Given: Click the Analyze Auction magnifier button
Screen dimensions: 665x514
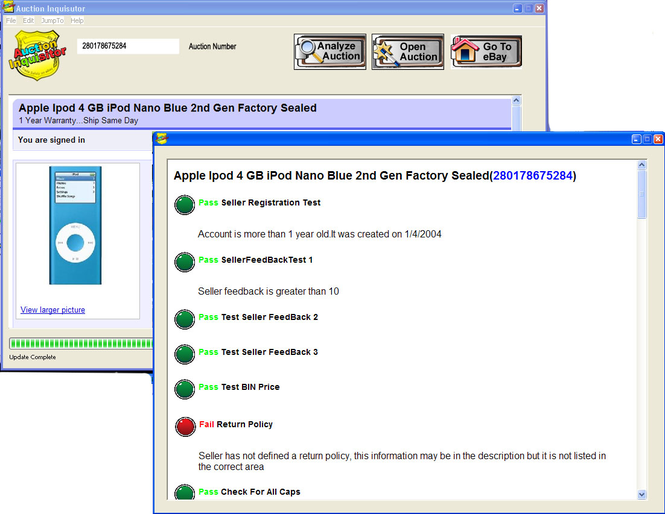Looking at the screenshot, I should (329, 51).
